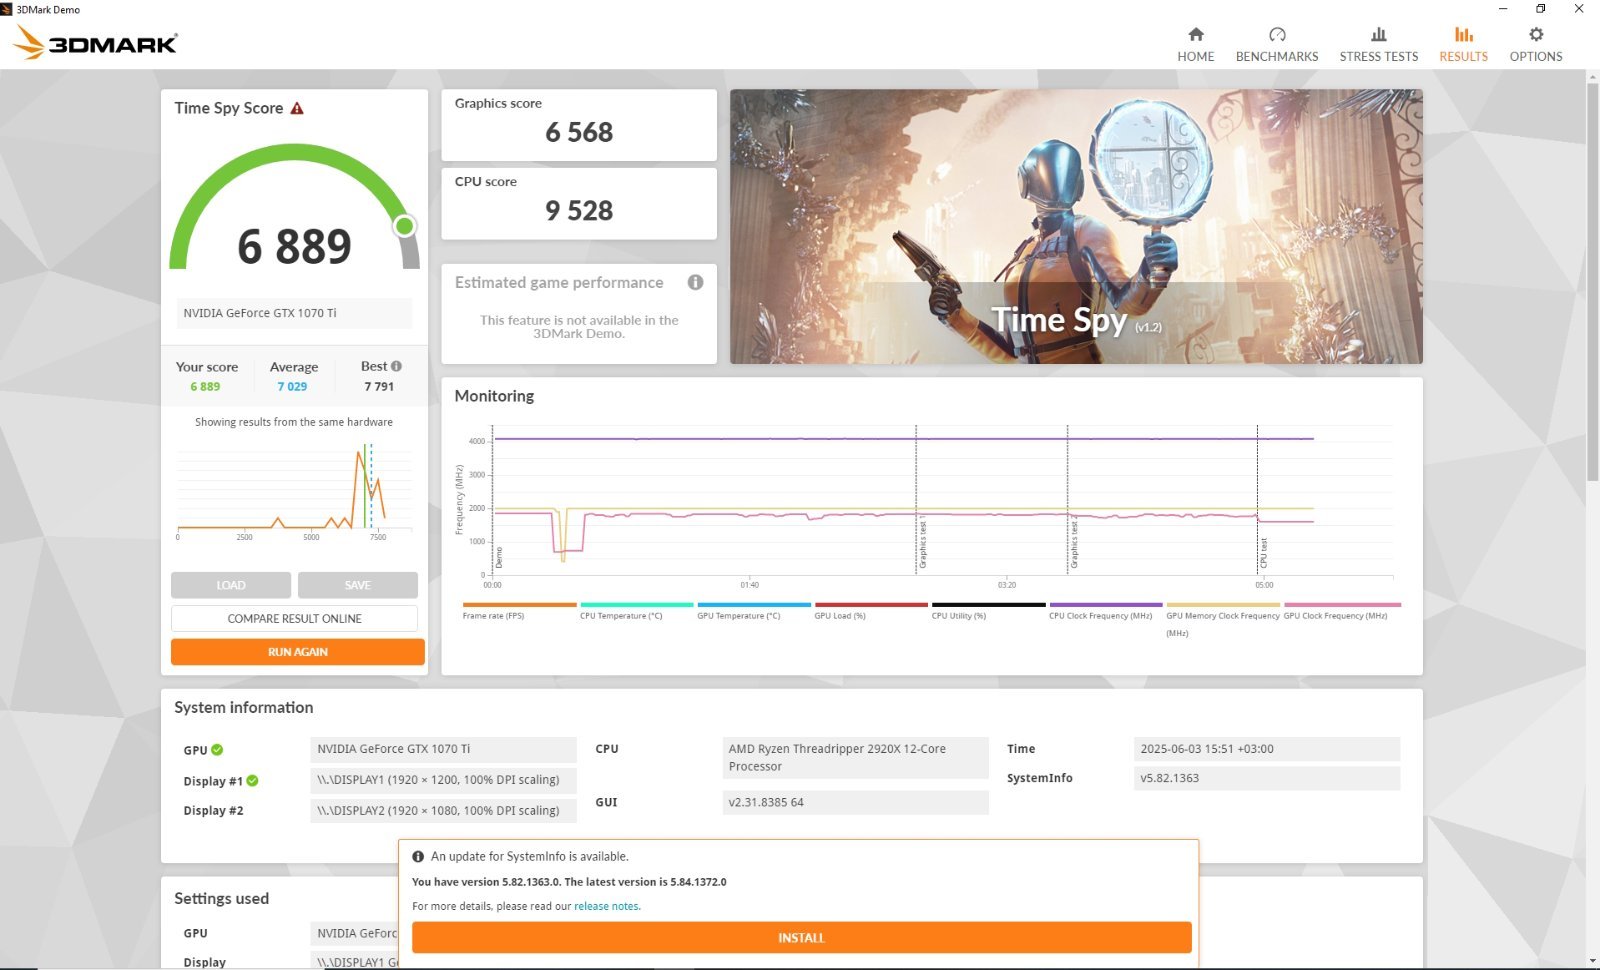The width and height of the screenshot is (1600, 970).
Task: Click the Display #1 green checkmark
Action: 252,780
